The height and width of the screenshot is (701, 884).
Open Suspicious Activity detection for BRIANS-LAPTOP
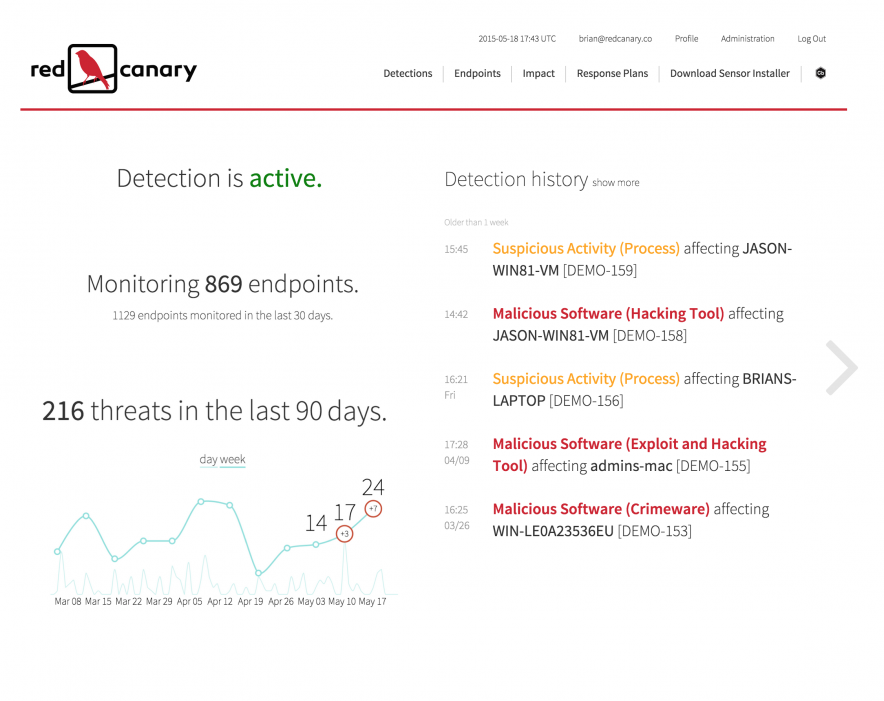[586, 379]
